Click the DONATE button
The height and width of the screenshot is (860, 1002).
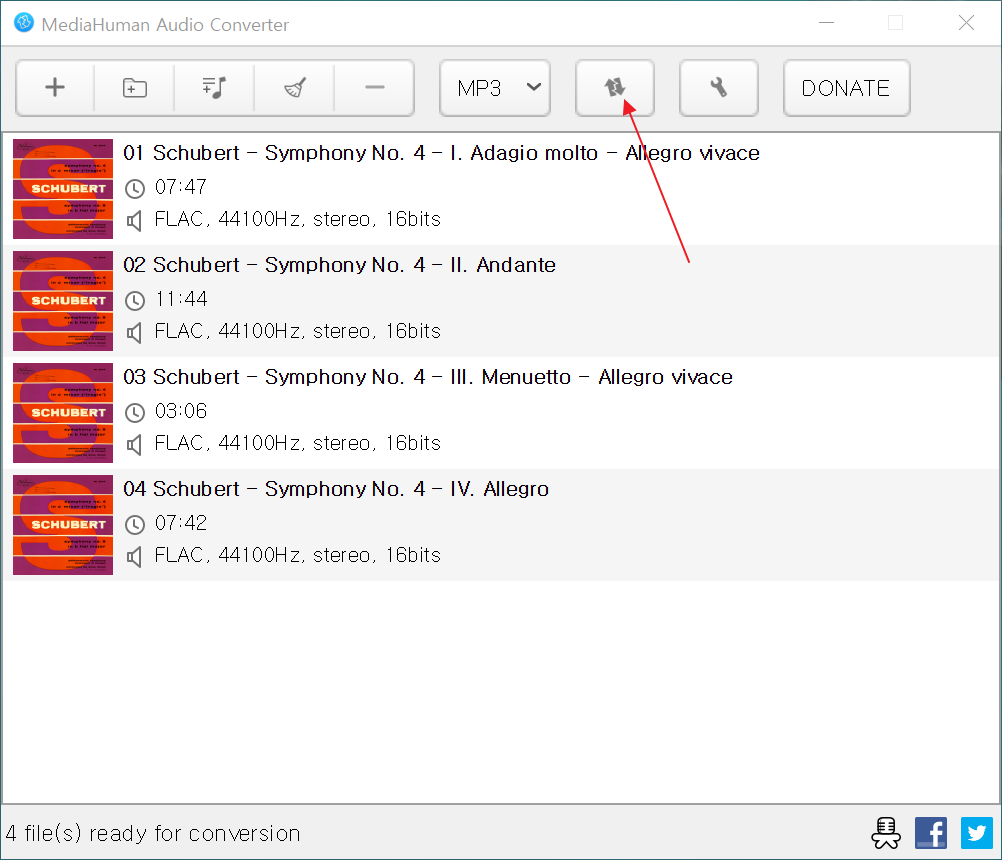pyautogui.click(x=846, y=88)
